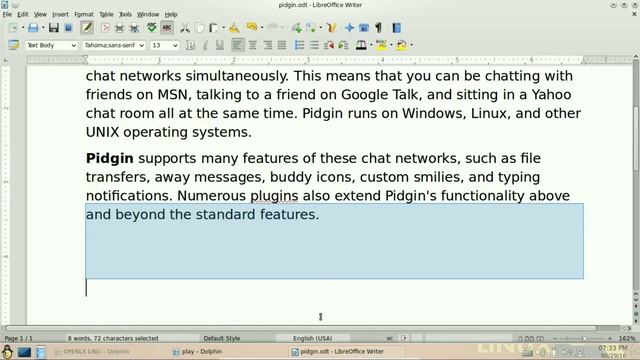Justify the paragraph
640x360 pixels.
coord(282,45)
